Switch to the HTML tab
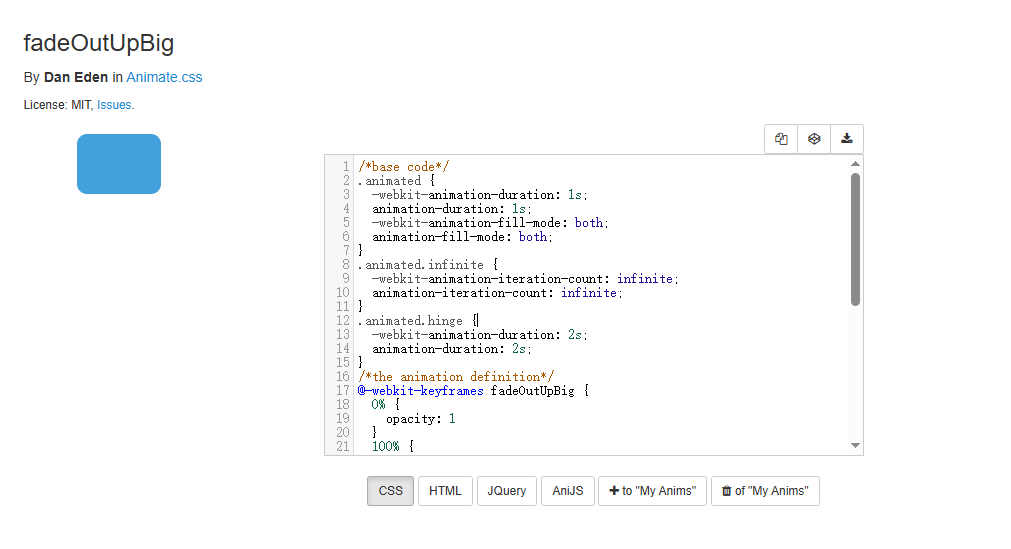 tap(446, 491)
